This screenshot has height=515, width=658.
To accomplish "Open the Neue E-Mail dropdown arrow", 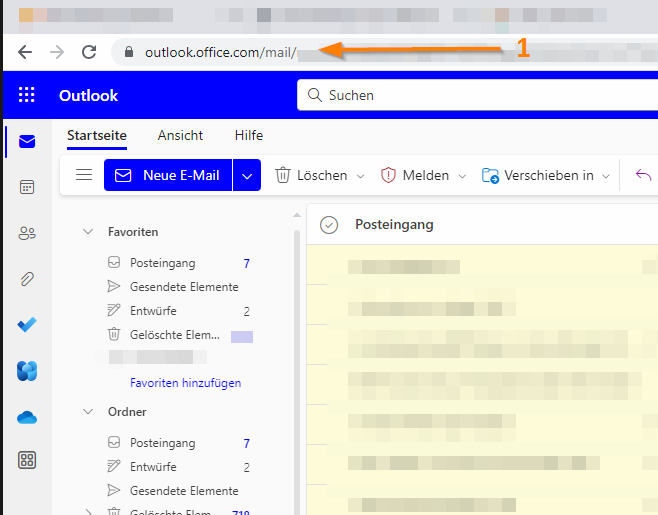I will [x=247, y=175].
